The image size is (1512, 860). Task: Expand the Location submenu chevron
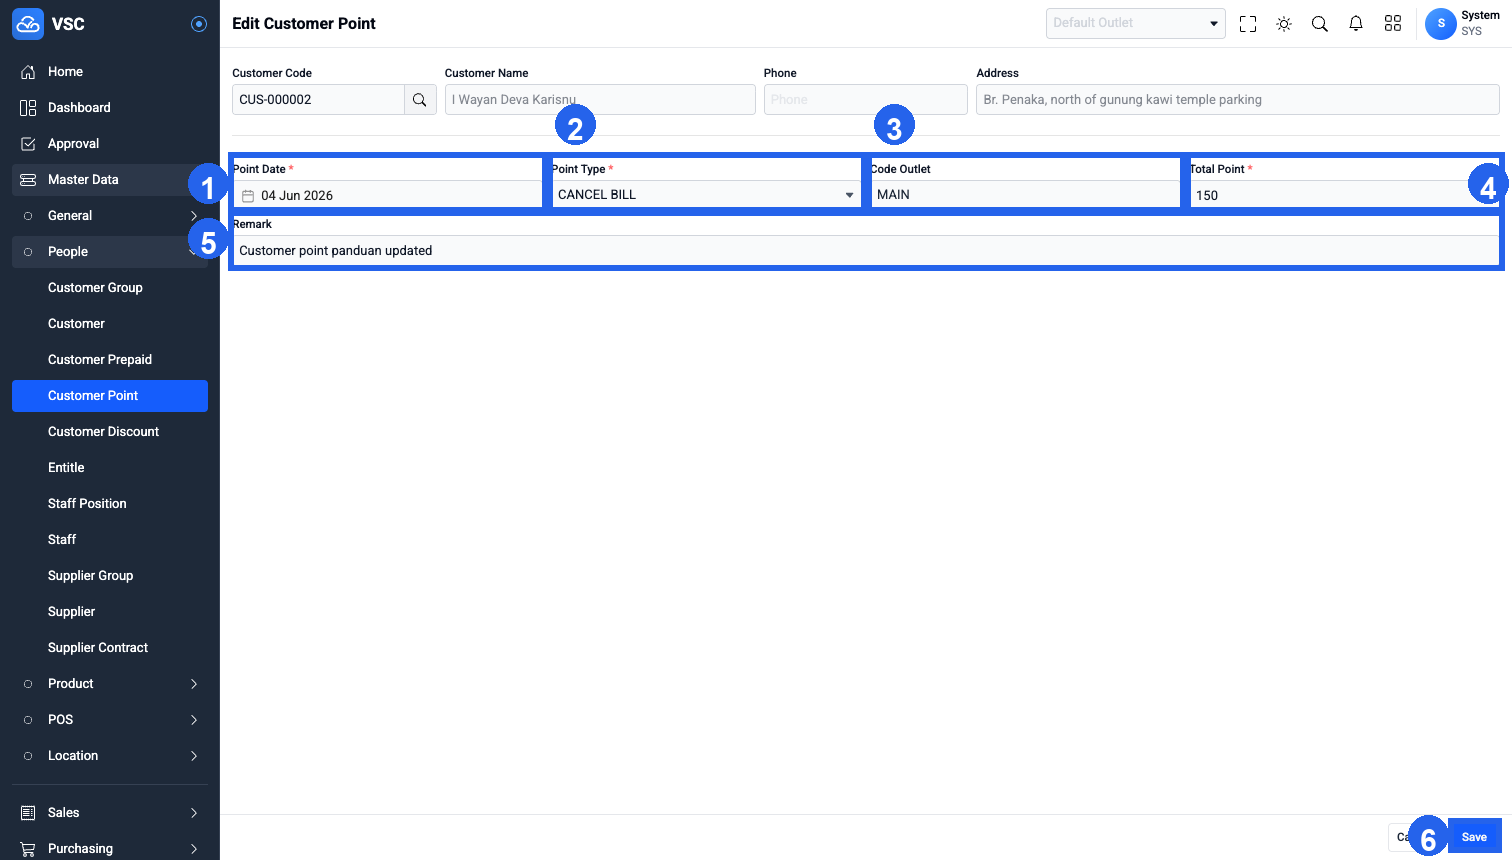pos(194,756)
